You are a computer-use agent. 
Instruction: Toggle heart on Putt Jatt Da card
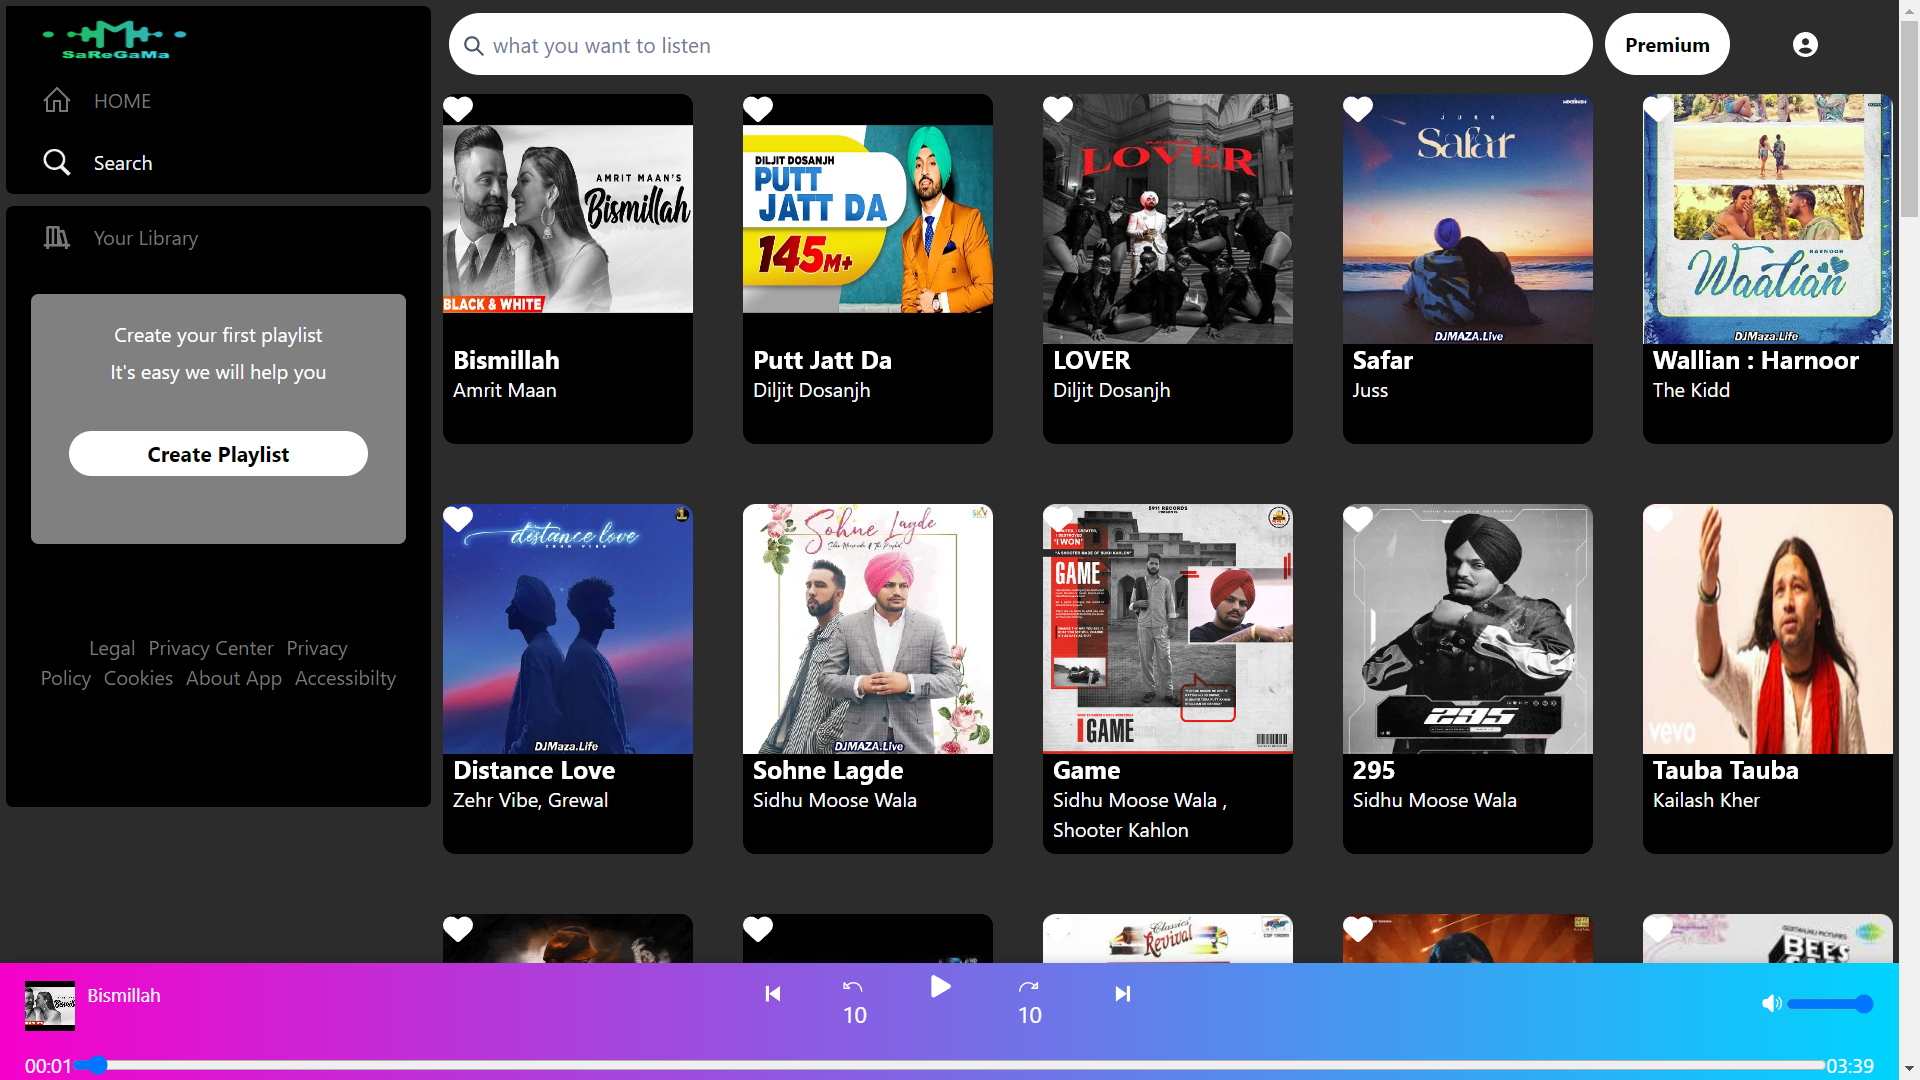[758, 109]
